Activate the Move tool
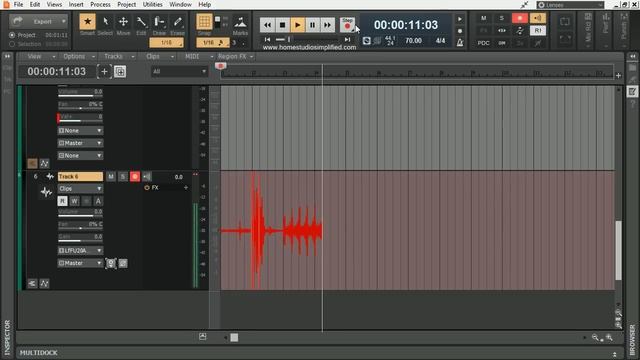This screenshot has height=360, width=640. click(x=123, y=22)
